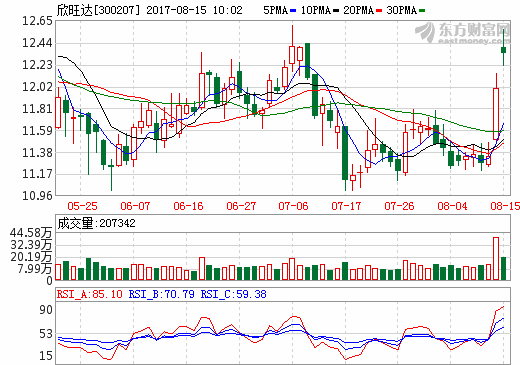Click the 10PMA legend label
This screenshot has height=365, width=520.
[x=316, y=10]
